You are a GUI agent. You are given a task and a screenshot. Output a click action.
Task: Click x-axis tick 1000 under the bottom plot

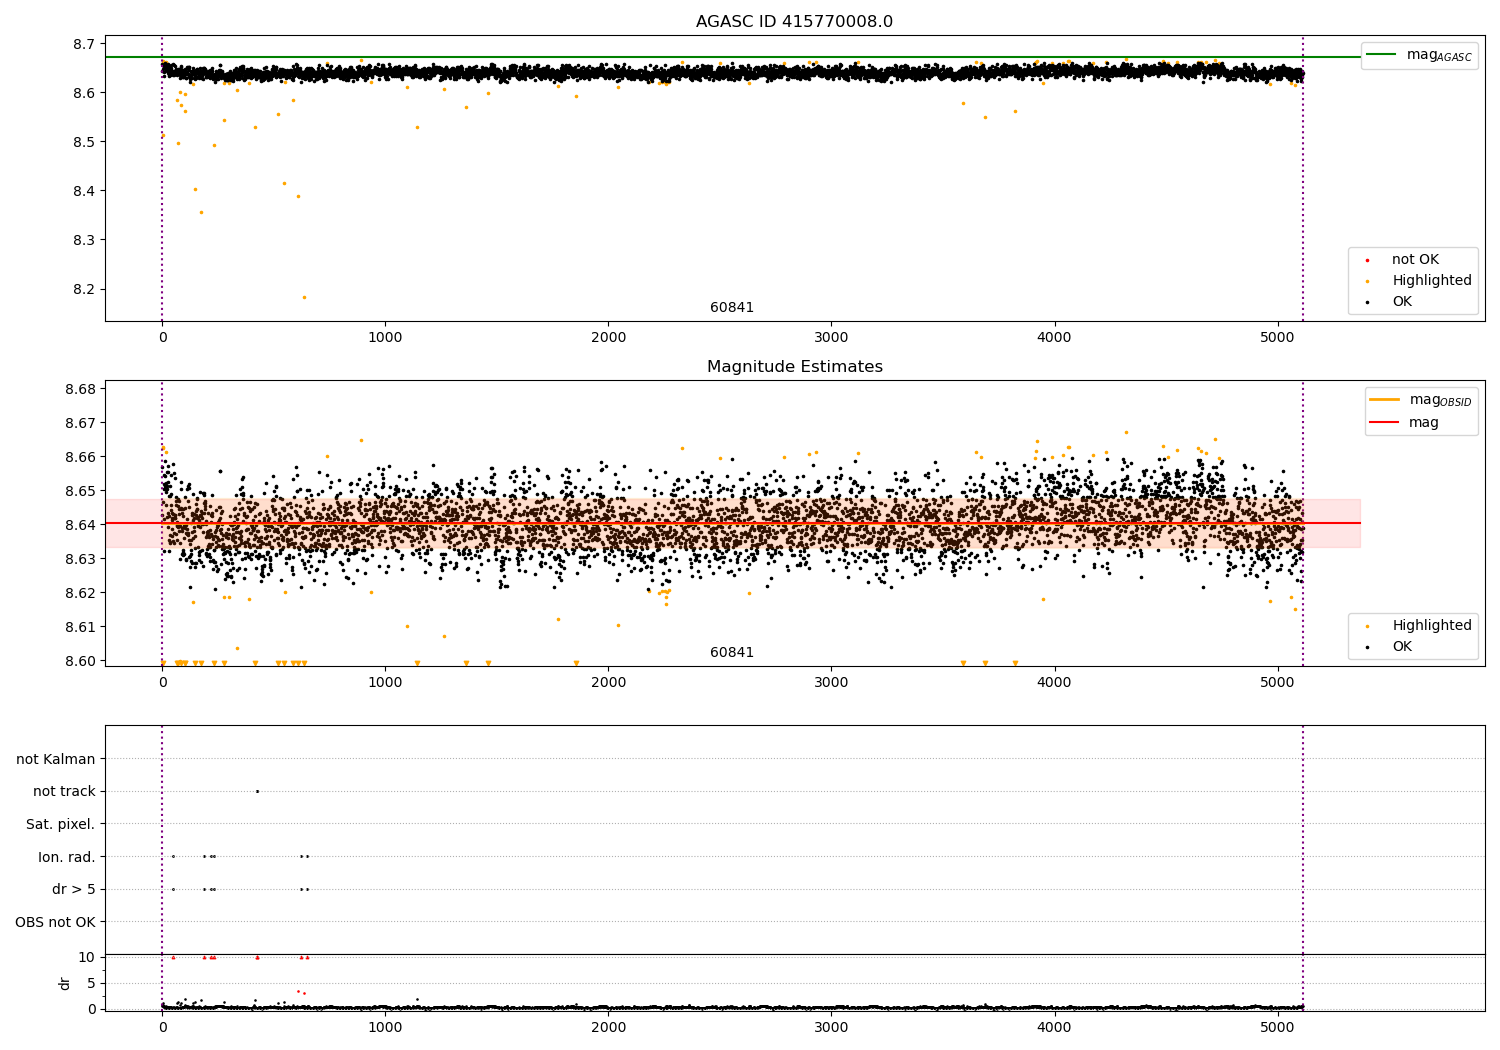[385, 1027]
